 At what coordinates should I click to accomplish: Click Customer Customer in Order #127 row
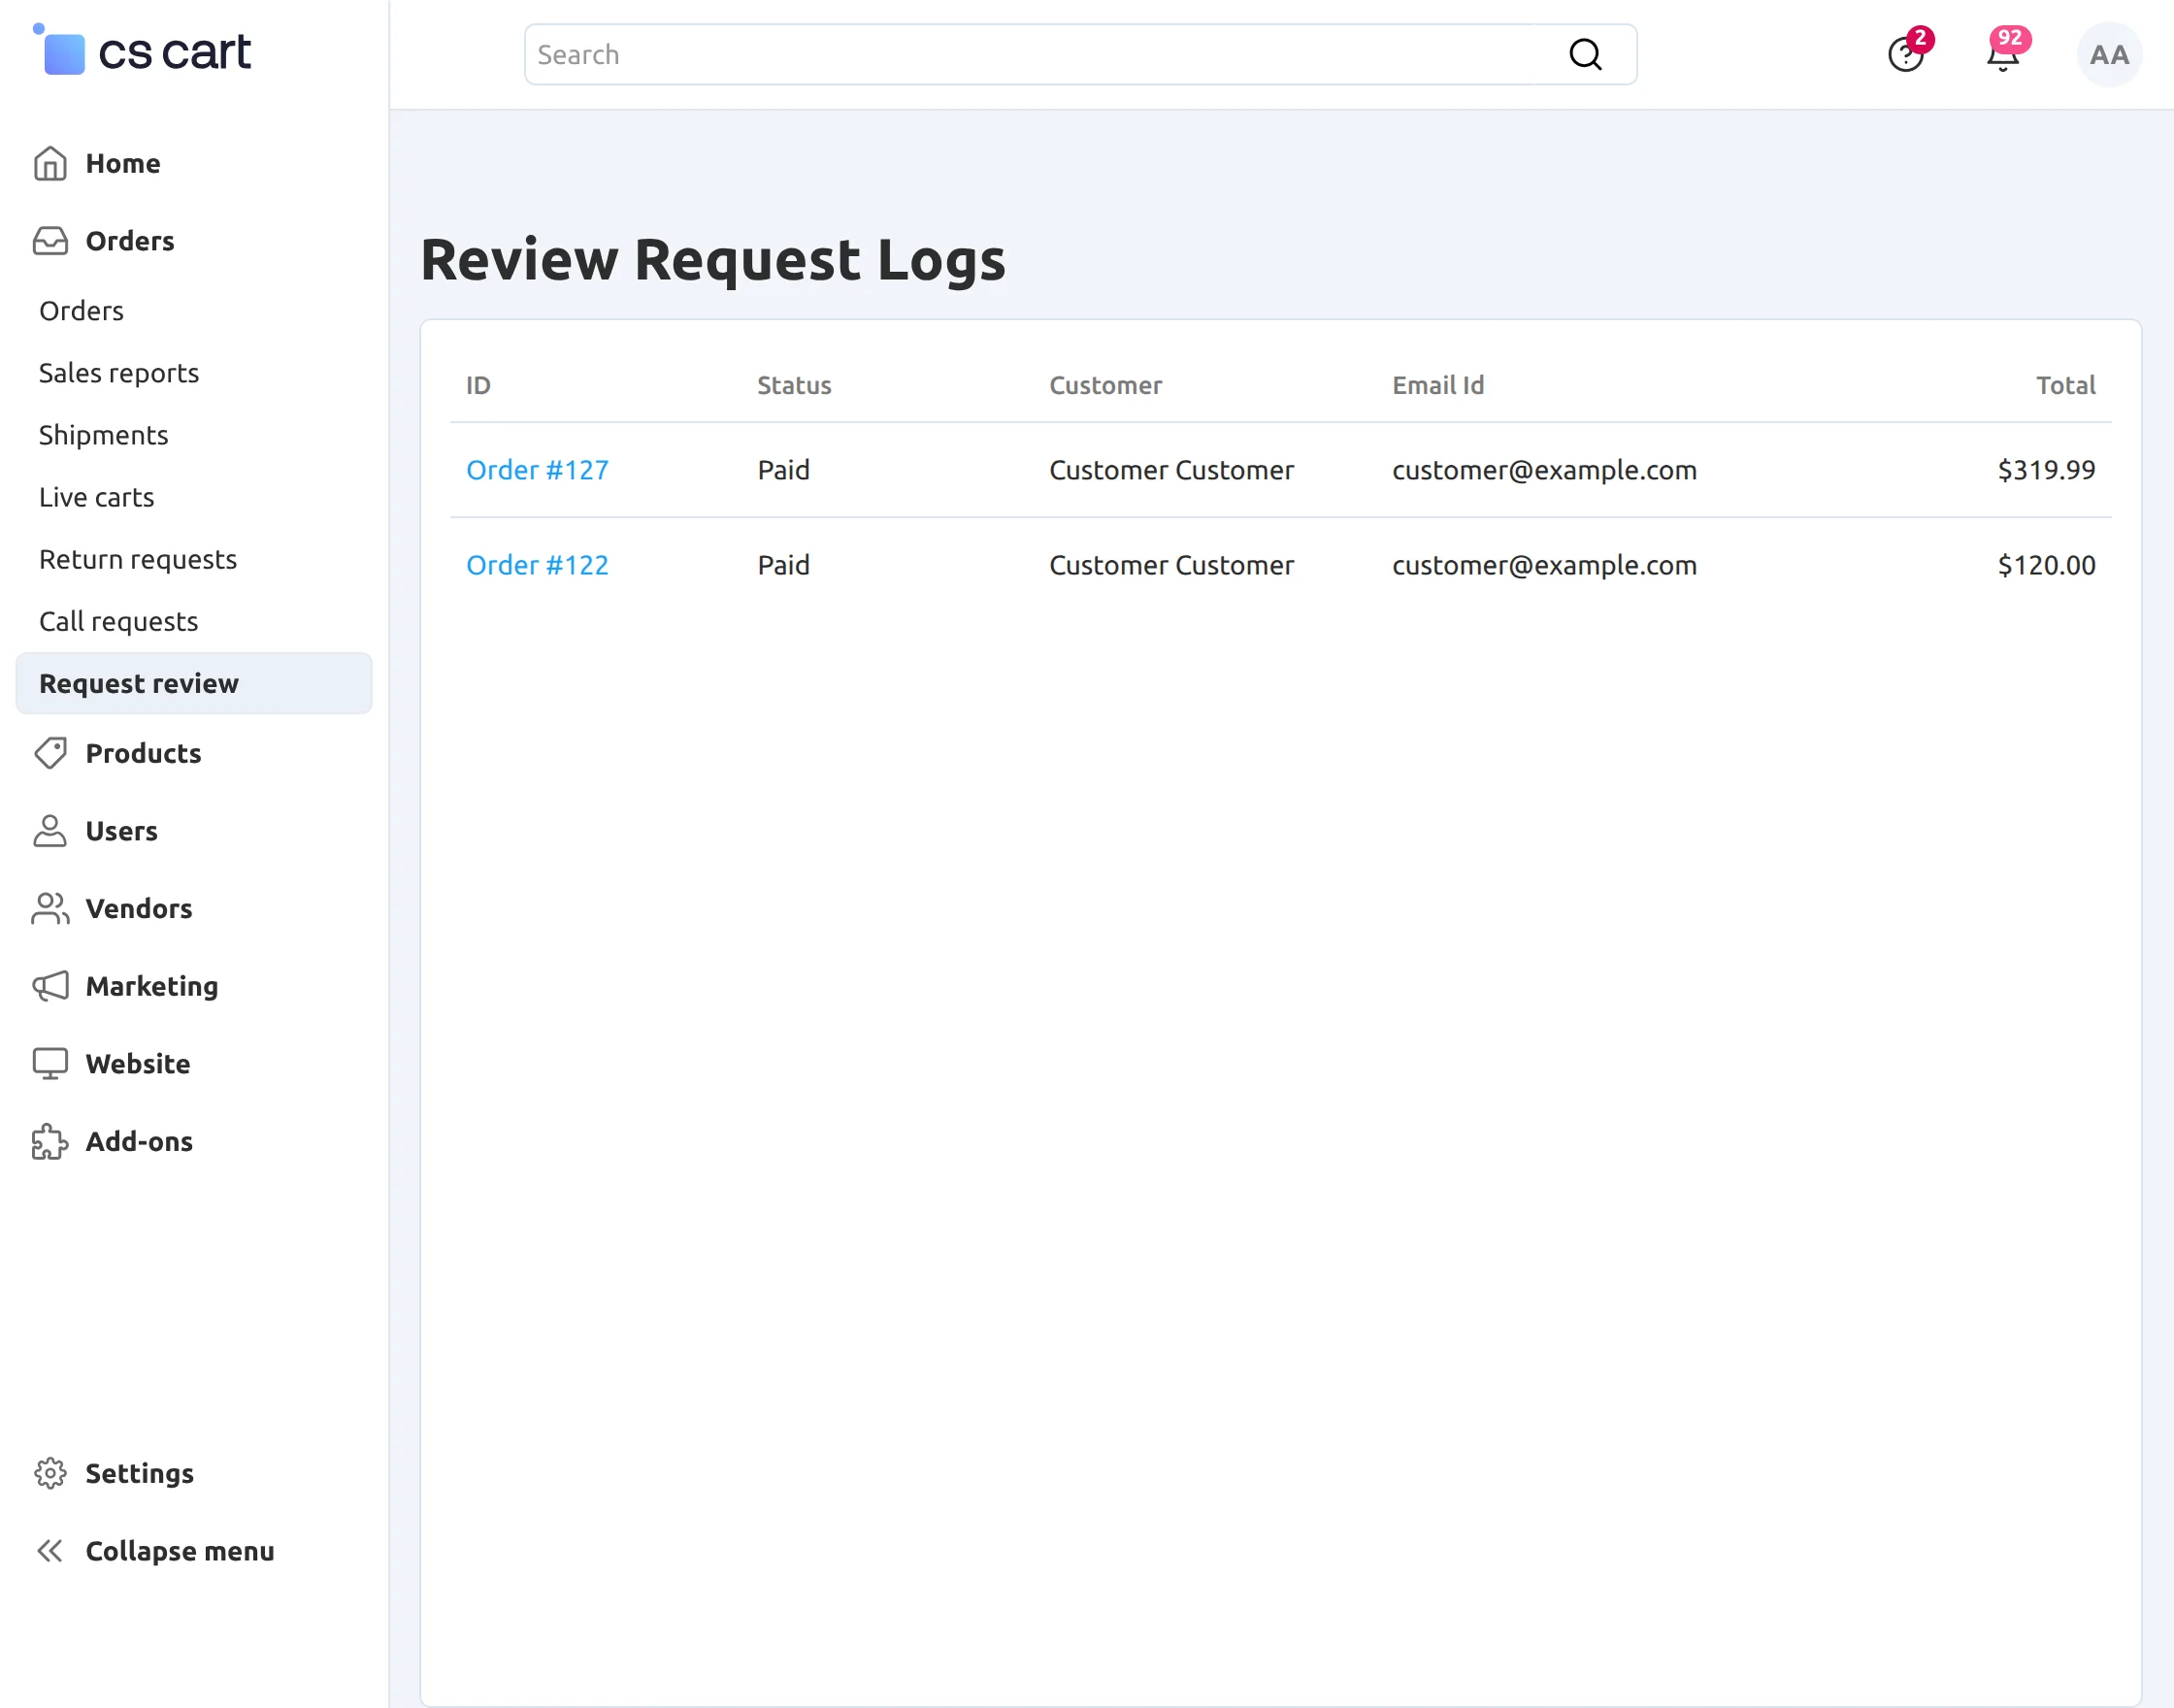(1171, 470)
